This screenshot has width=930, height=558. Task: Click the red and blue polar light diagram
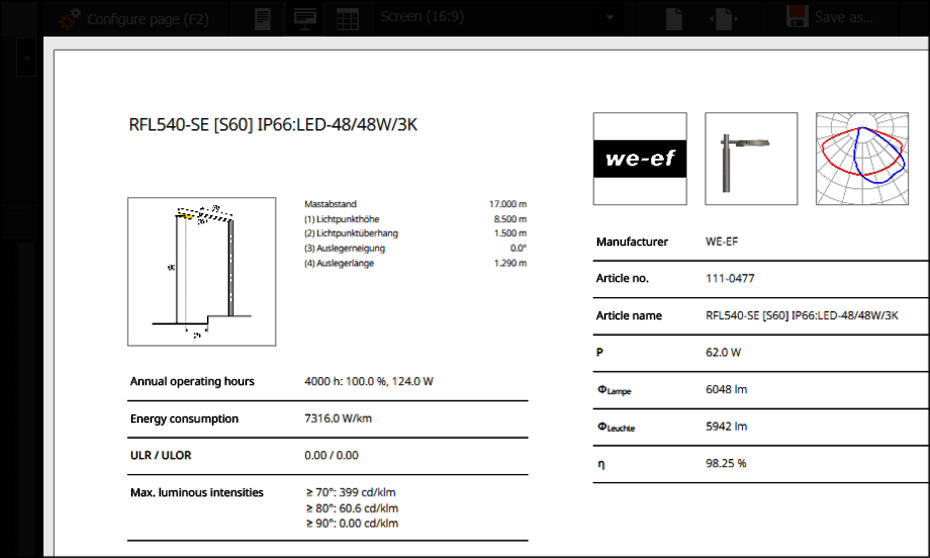(x=862, y=159)
